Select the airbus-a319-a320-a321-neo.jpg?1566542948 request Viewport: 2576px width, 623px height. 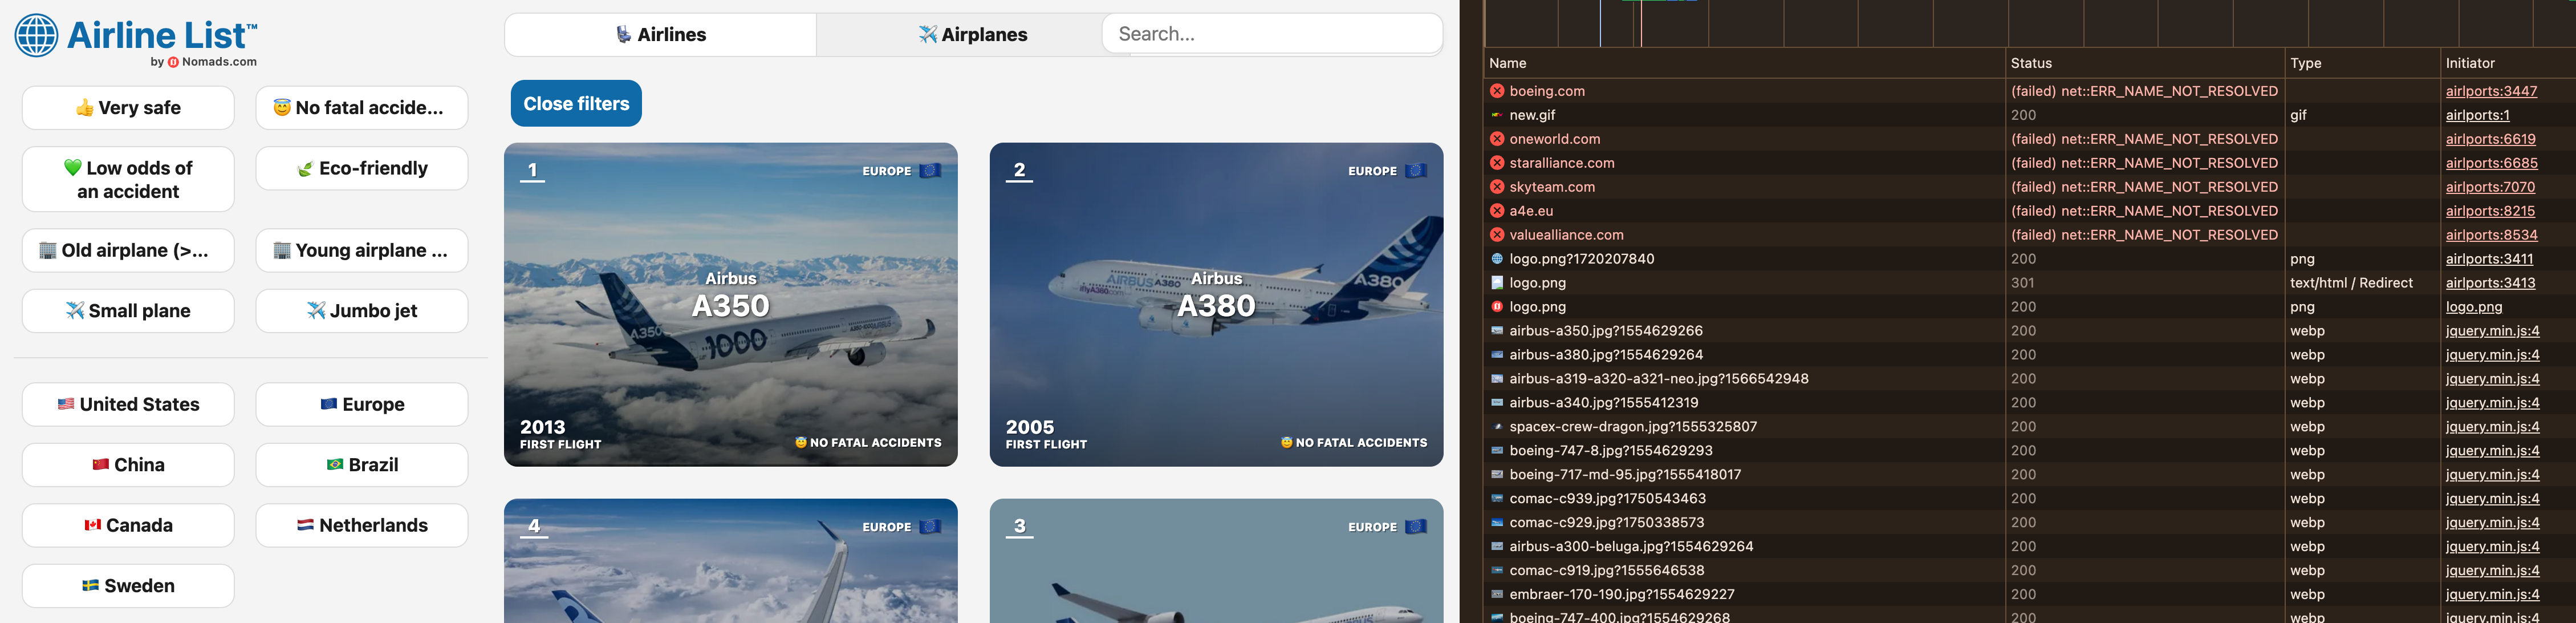[x=1659, y=379]
